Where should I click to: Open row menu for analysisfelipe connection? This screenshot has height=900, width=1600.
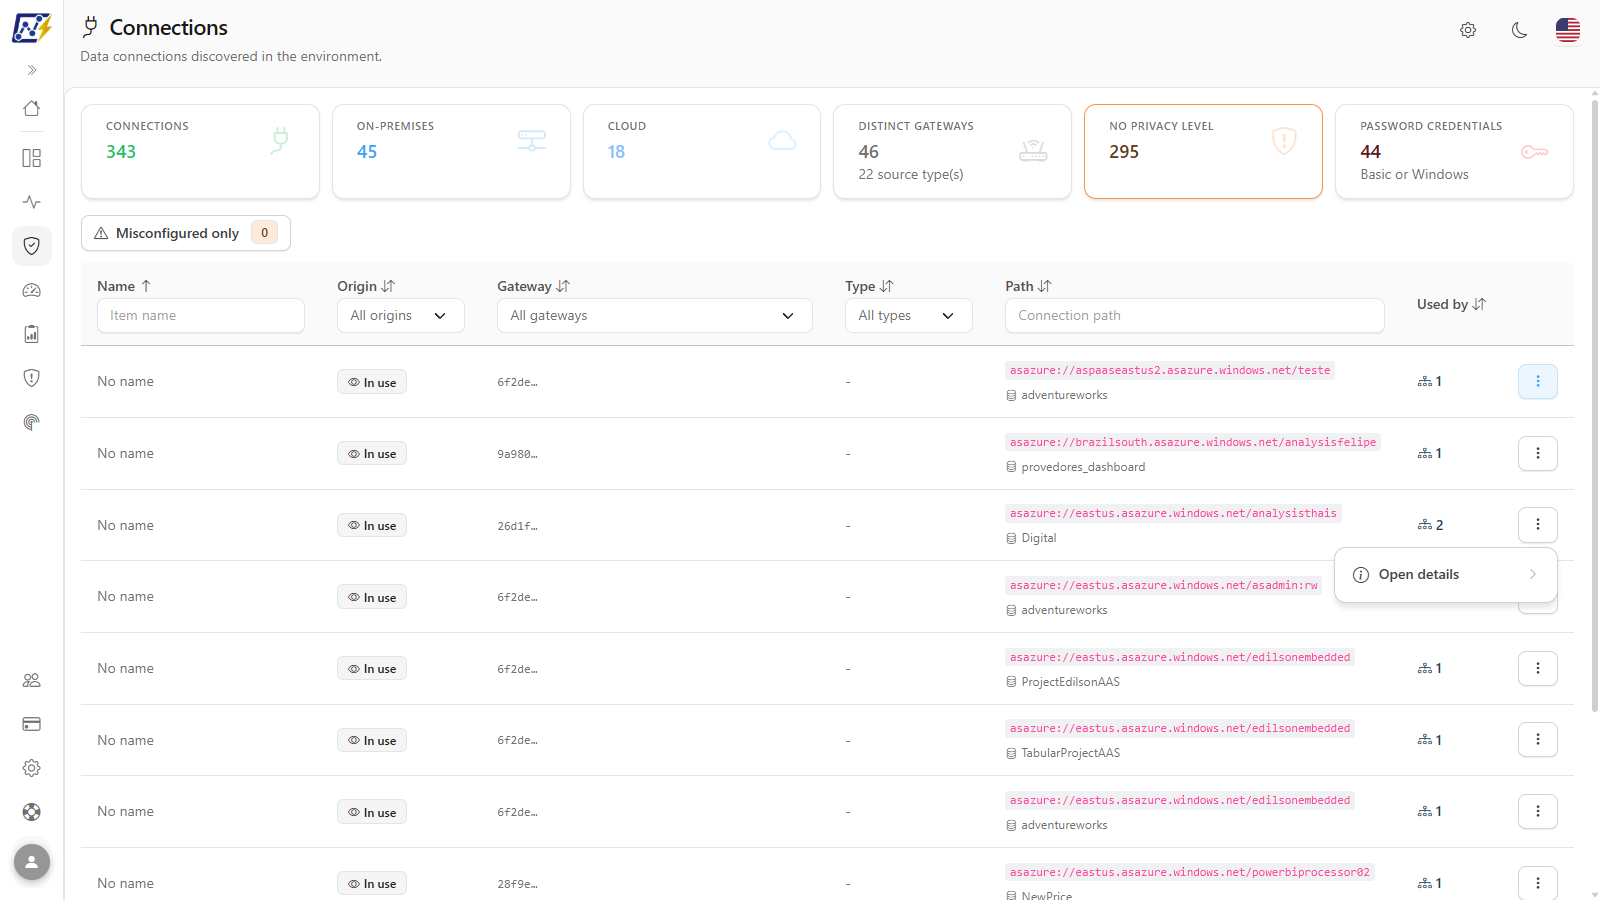click(x=1538, y=453)
